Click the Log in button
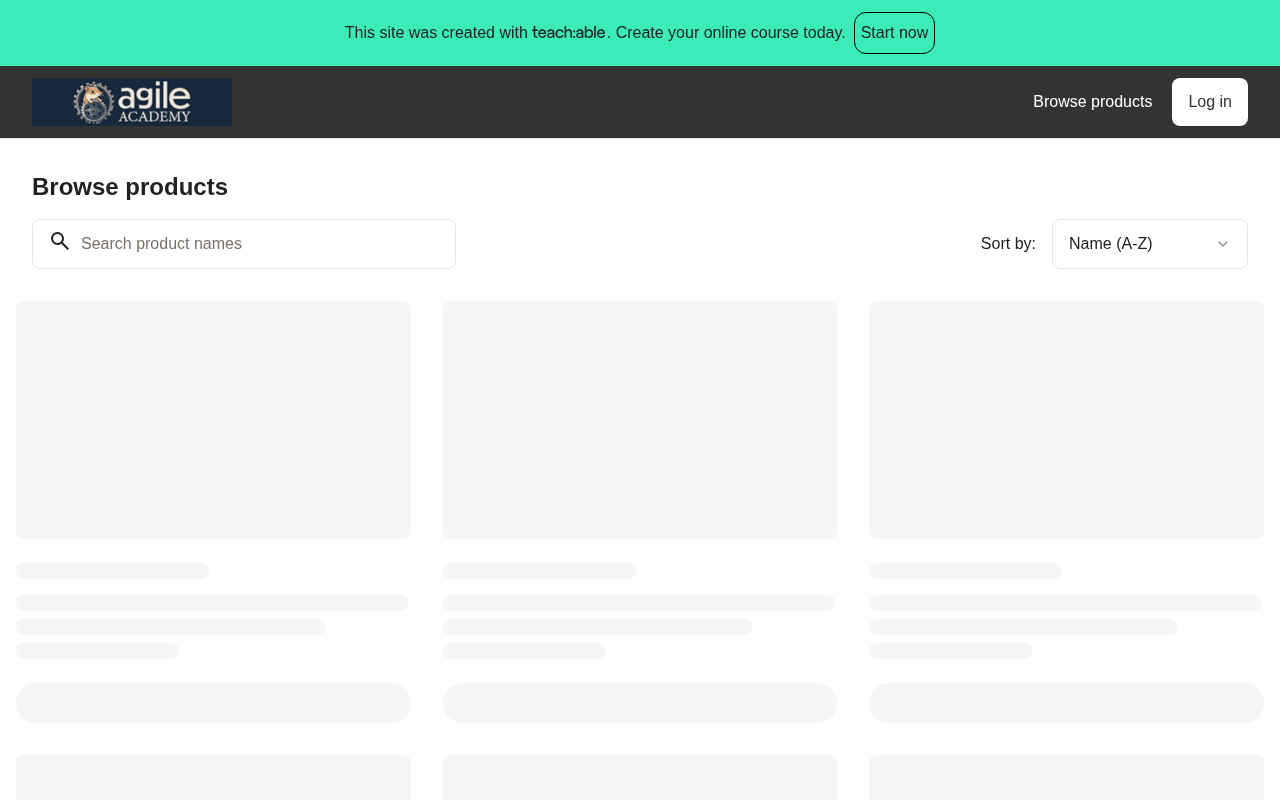The width and height of the screenshot is (1280, 800). (x=1209, y=102)
